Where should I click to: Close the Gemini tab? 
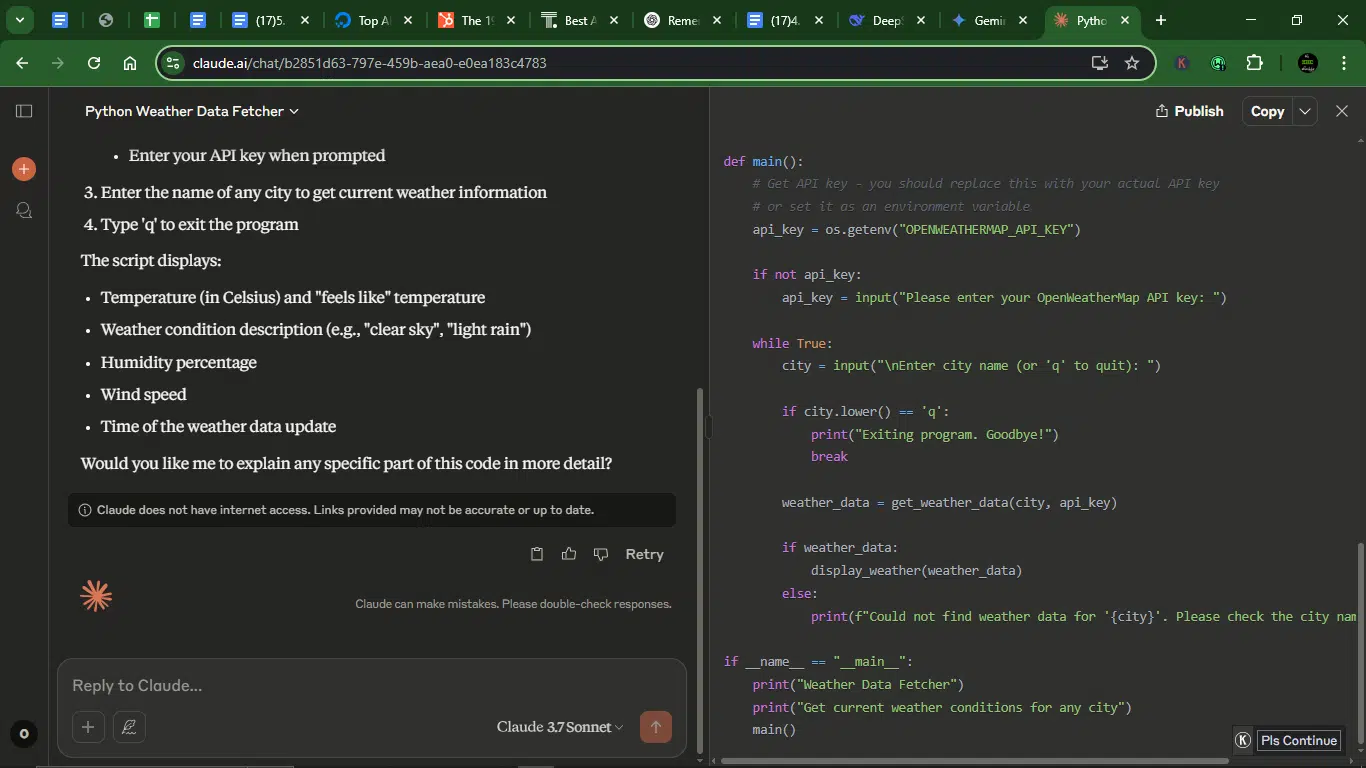pos(1023,20)
